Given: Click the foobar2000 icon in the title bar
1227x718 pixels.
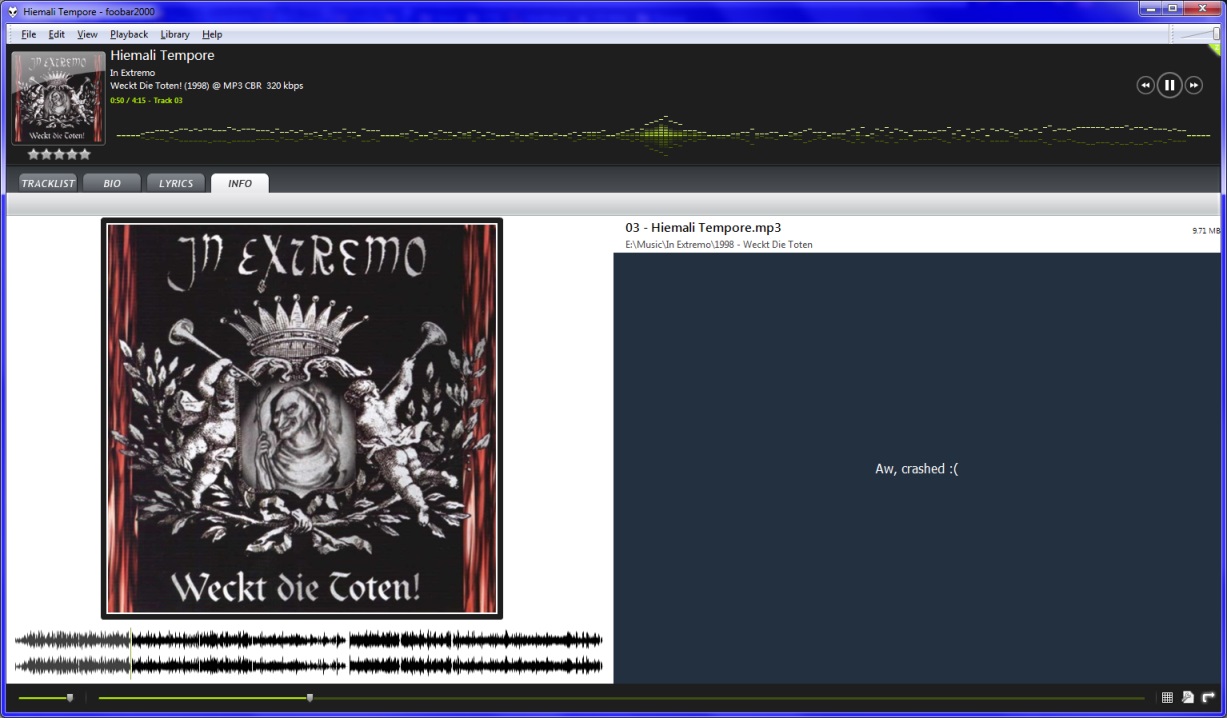Looking at the screenshot, I should [12, 10].
